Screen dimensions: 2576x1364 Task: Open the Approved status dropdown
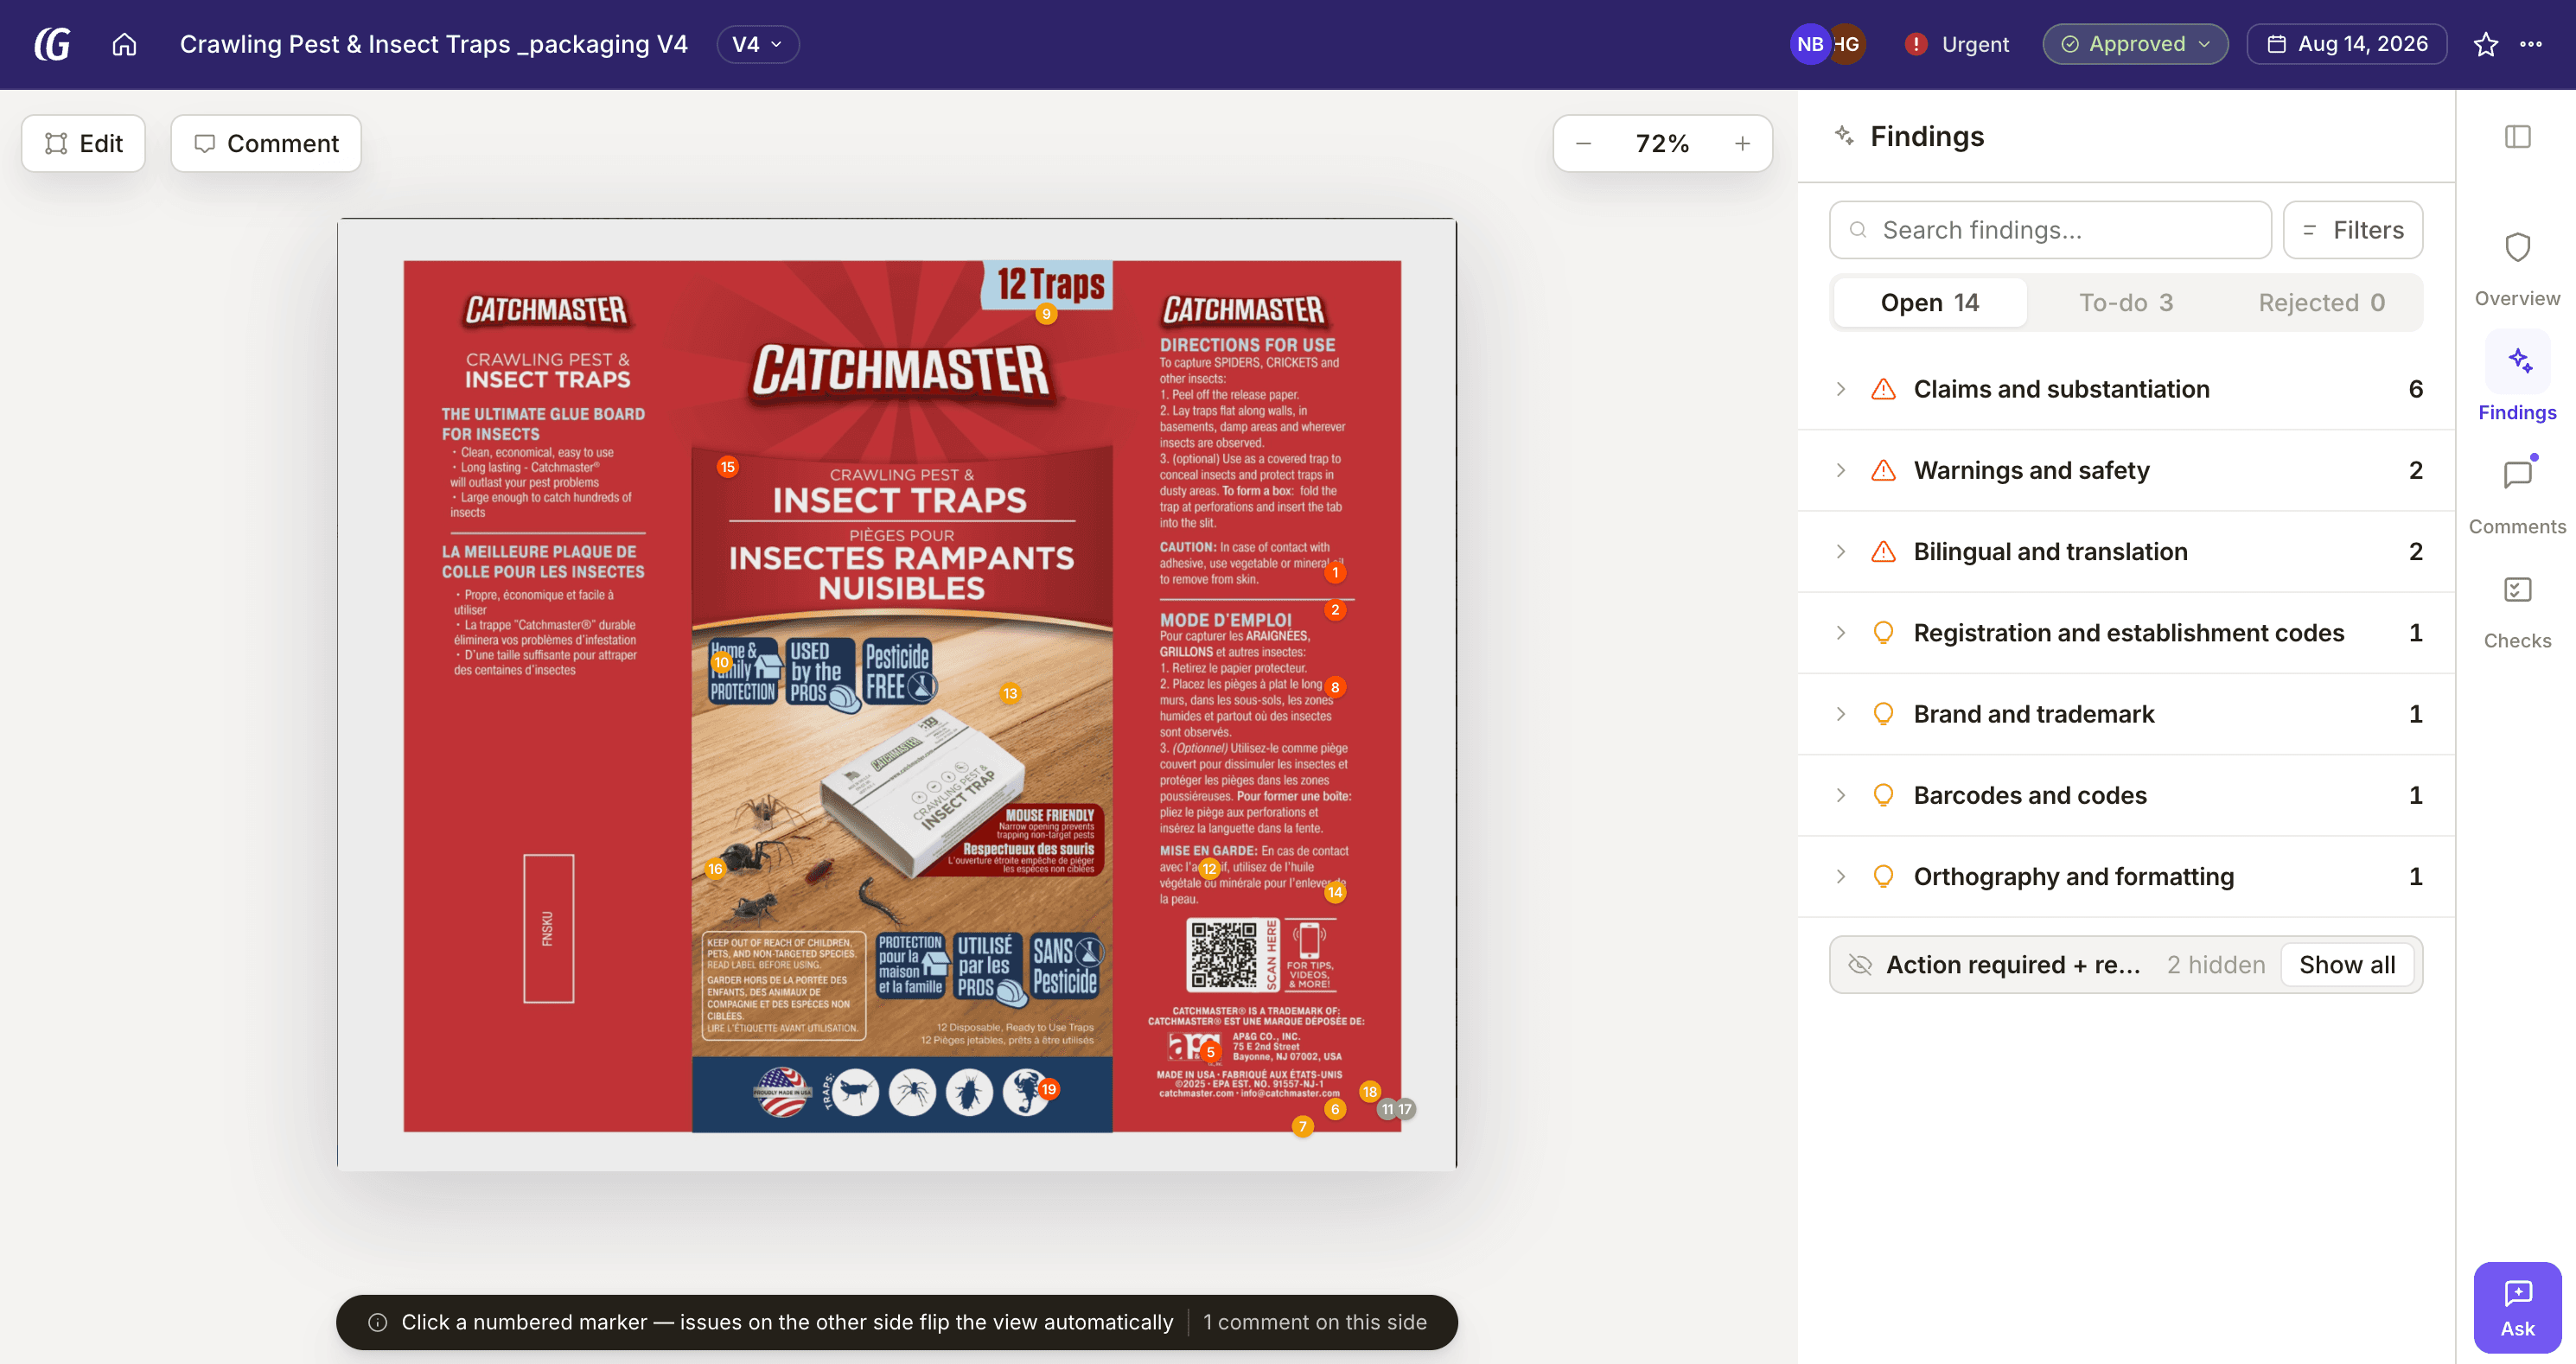(x=2134, y=44)
